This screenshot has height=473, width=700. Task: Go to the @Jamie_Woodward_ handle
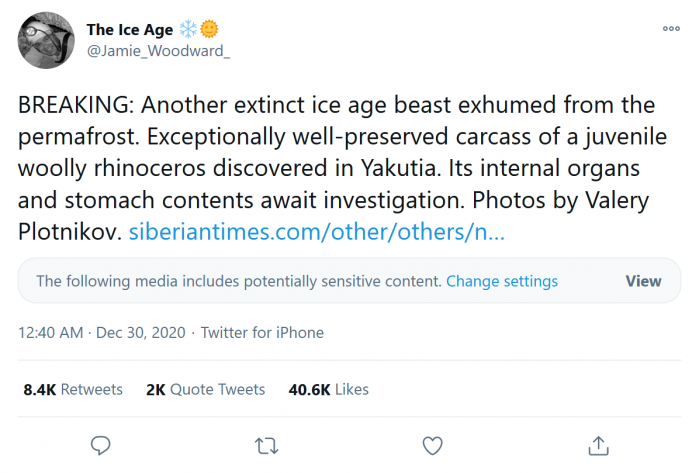(x=159, y=51)
